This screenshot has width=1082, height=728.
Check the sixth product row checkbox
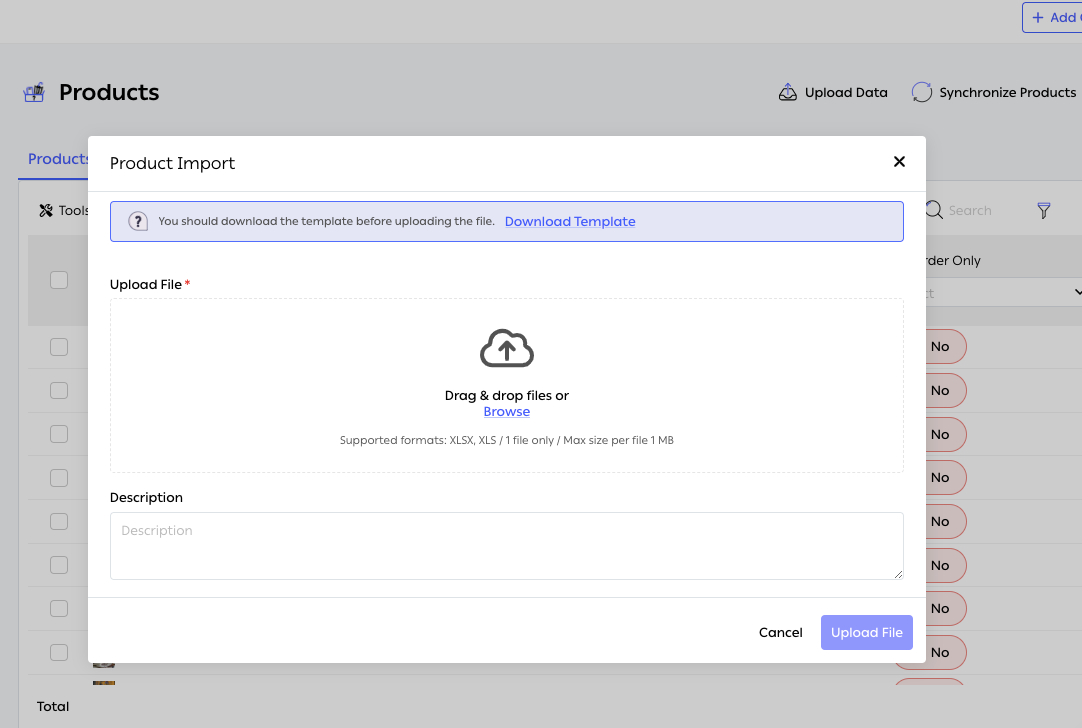[59, 565]
